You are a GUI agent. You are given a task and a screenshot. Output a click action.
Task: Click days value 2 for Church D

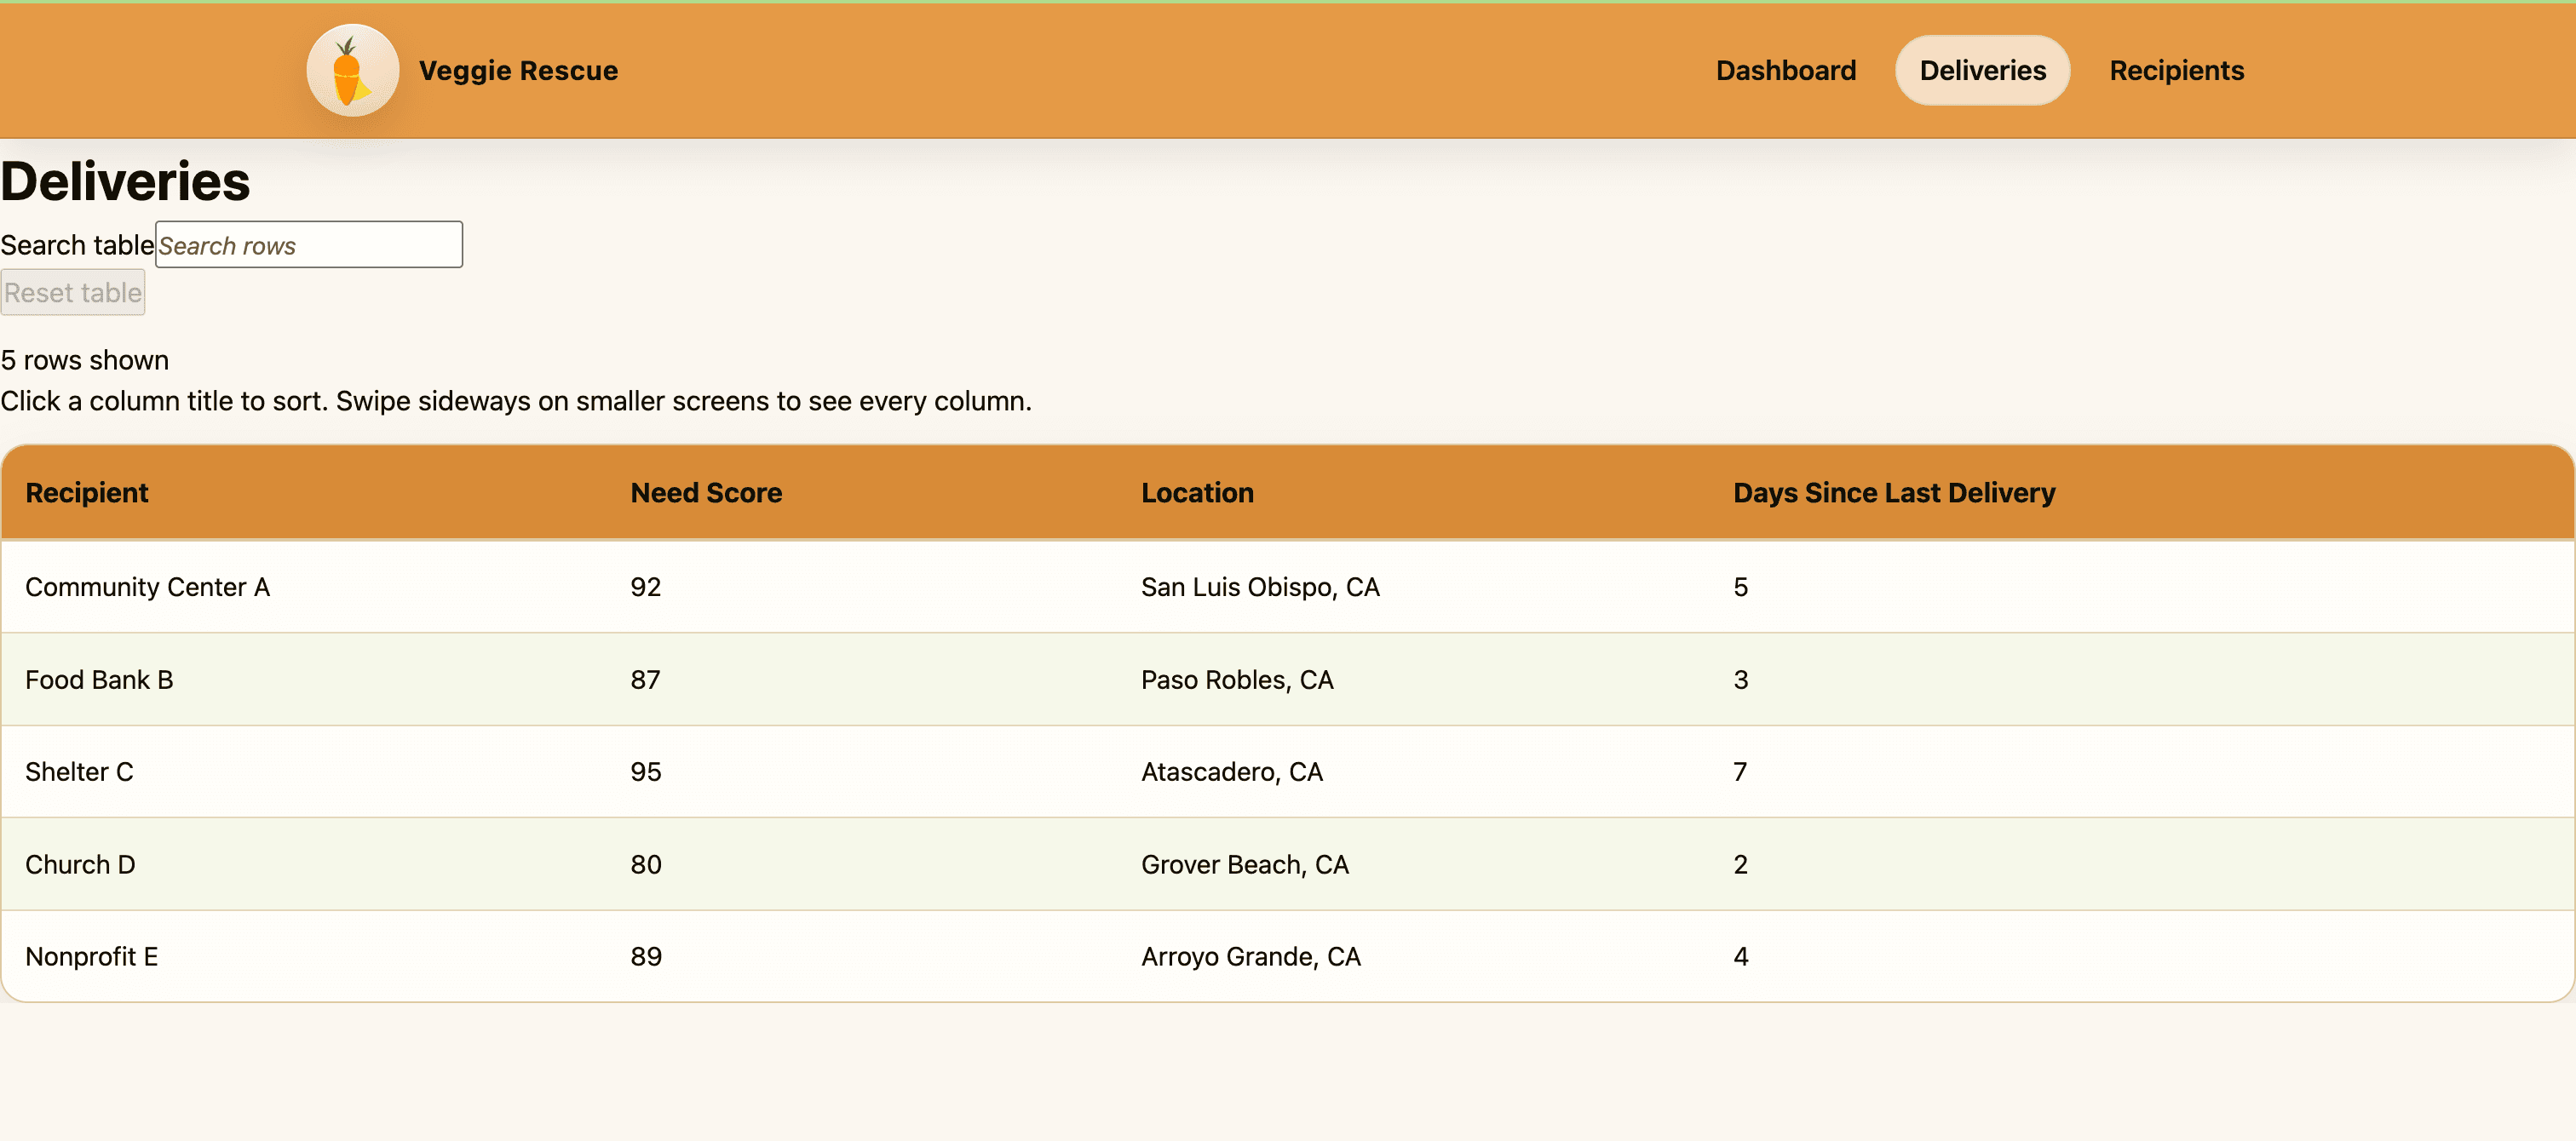1741,865
